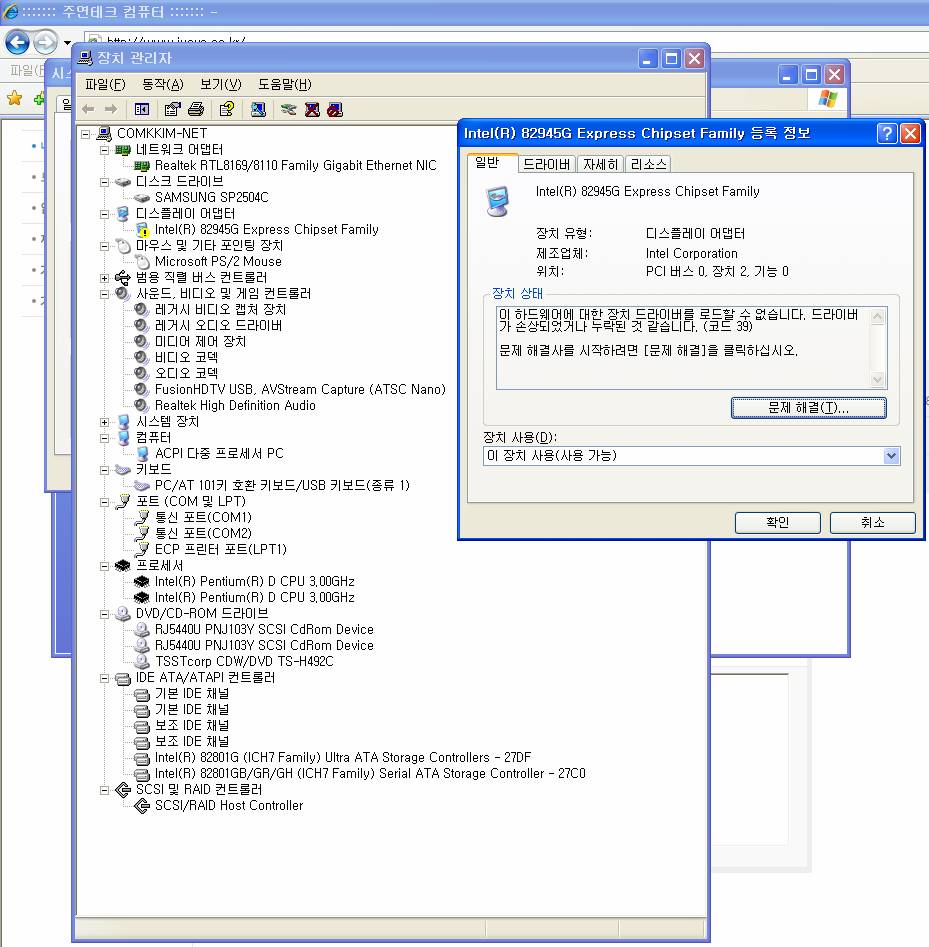Click the 취소 button
The image size is (929, 947).
872,522
